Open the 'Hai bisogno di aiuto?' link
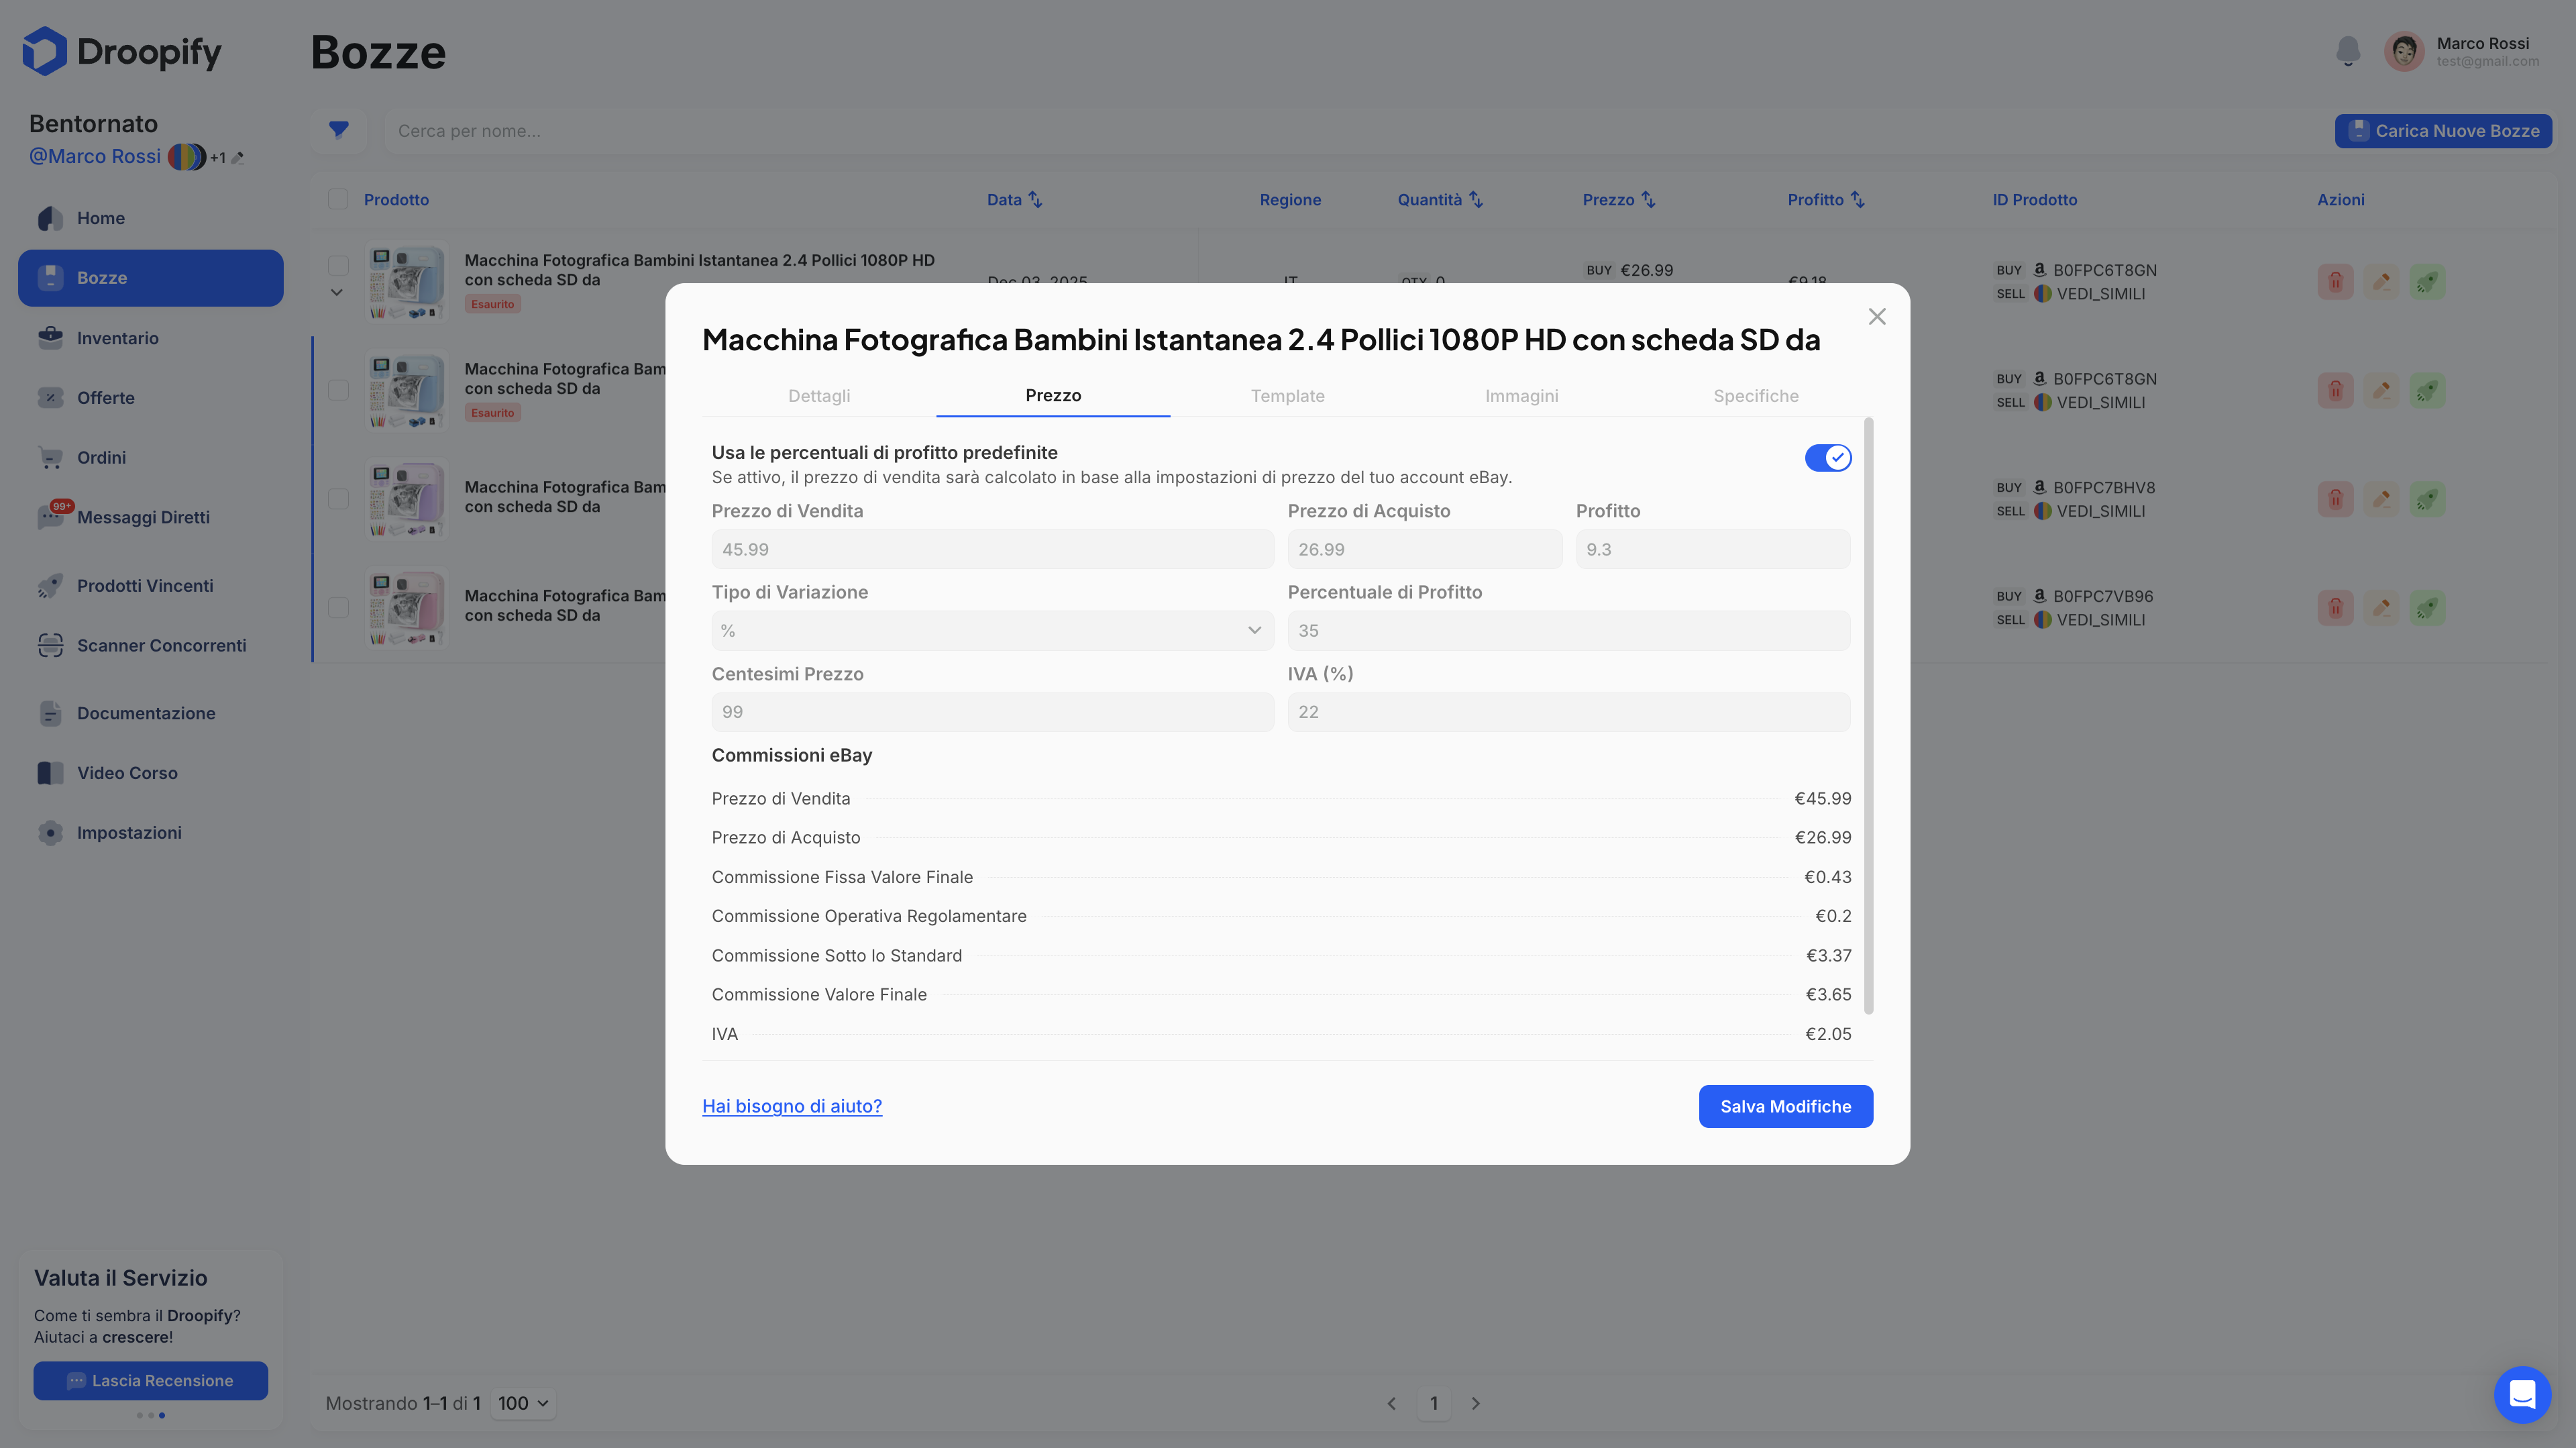The image size is (2576, 1448). click(x=791, y=1106)
